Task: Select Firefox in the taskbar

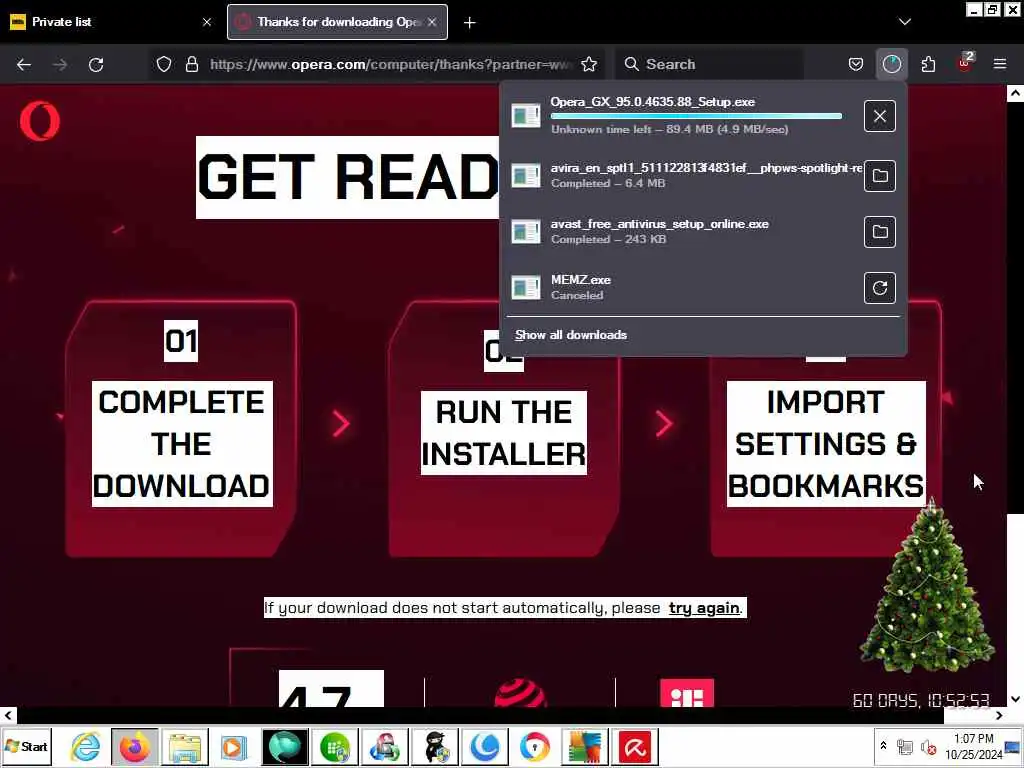Action: [135, 746]
